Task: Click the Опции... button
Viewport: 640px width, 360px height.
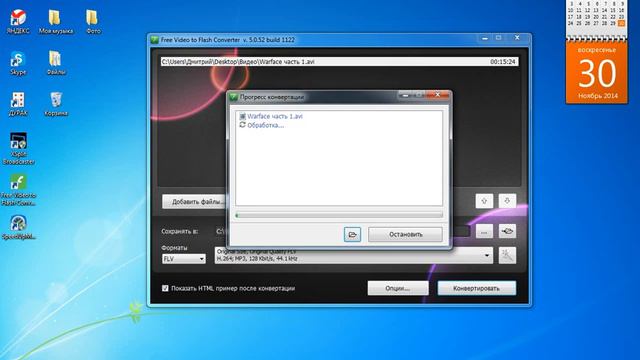Action: click(398, 288)
